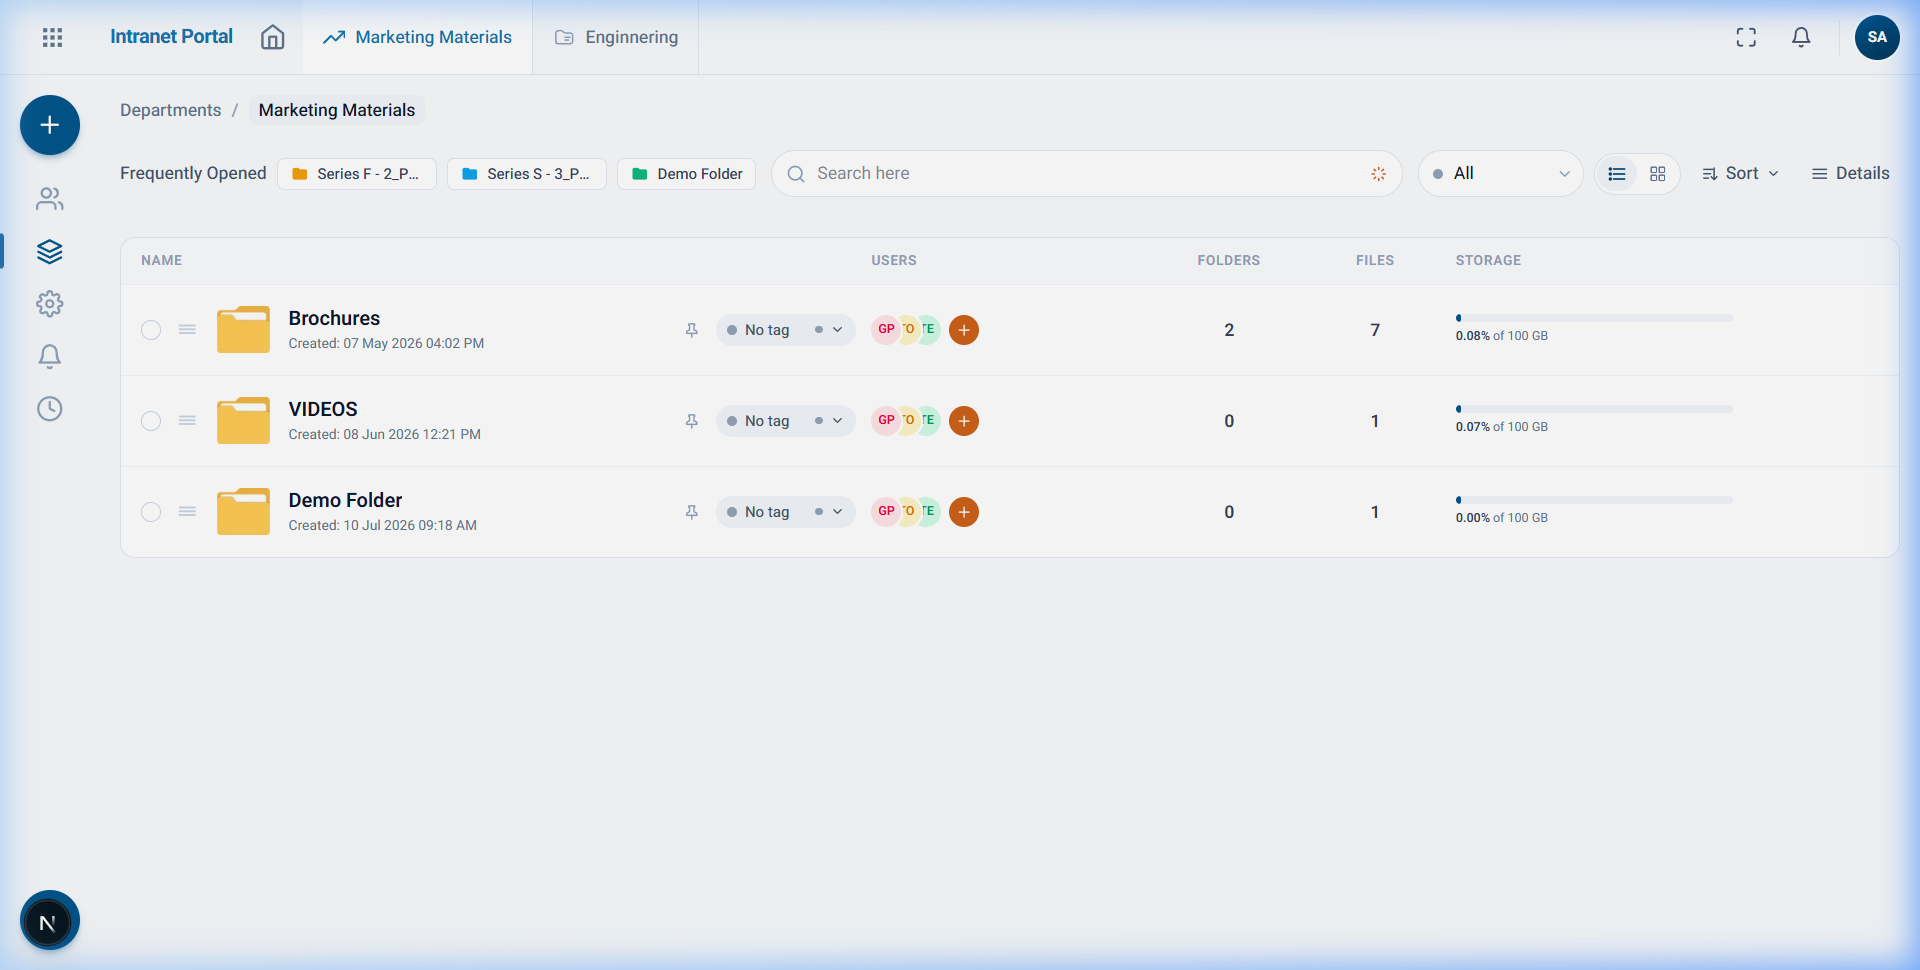1920x970 pixels.
Task: Switch to grid view
Action: [1658, 174]
